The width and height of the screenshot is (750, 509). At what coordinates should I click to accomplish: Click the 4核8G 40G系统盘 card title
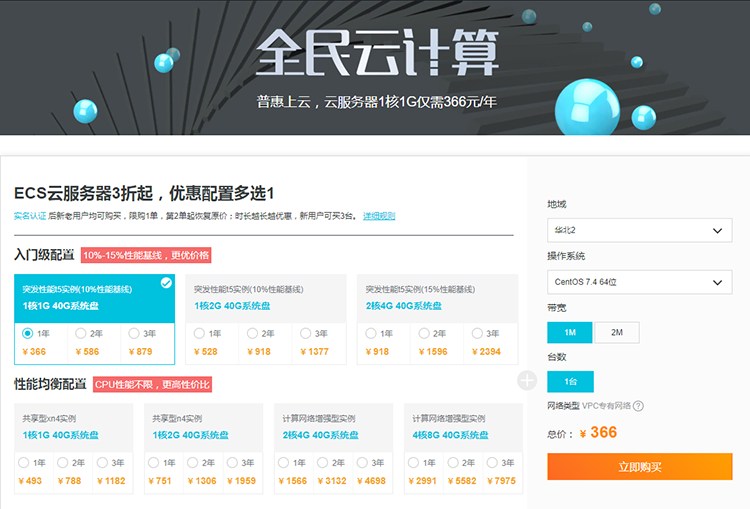pos(450,435)
